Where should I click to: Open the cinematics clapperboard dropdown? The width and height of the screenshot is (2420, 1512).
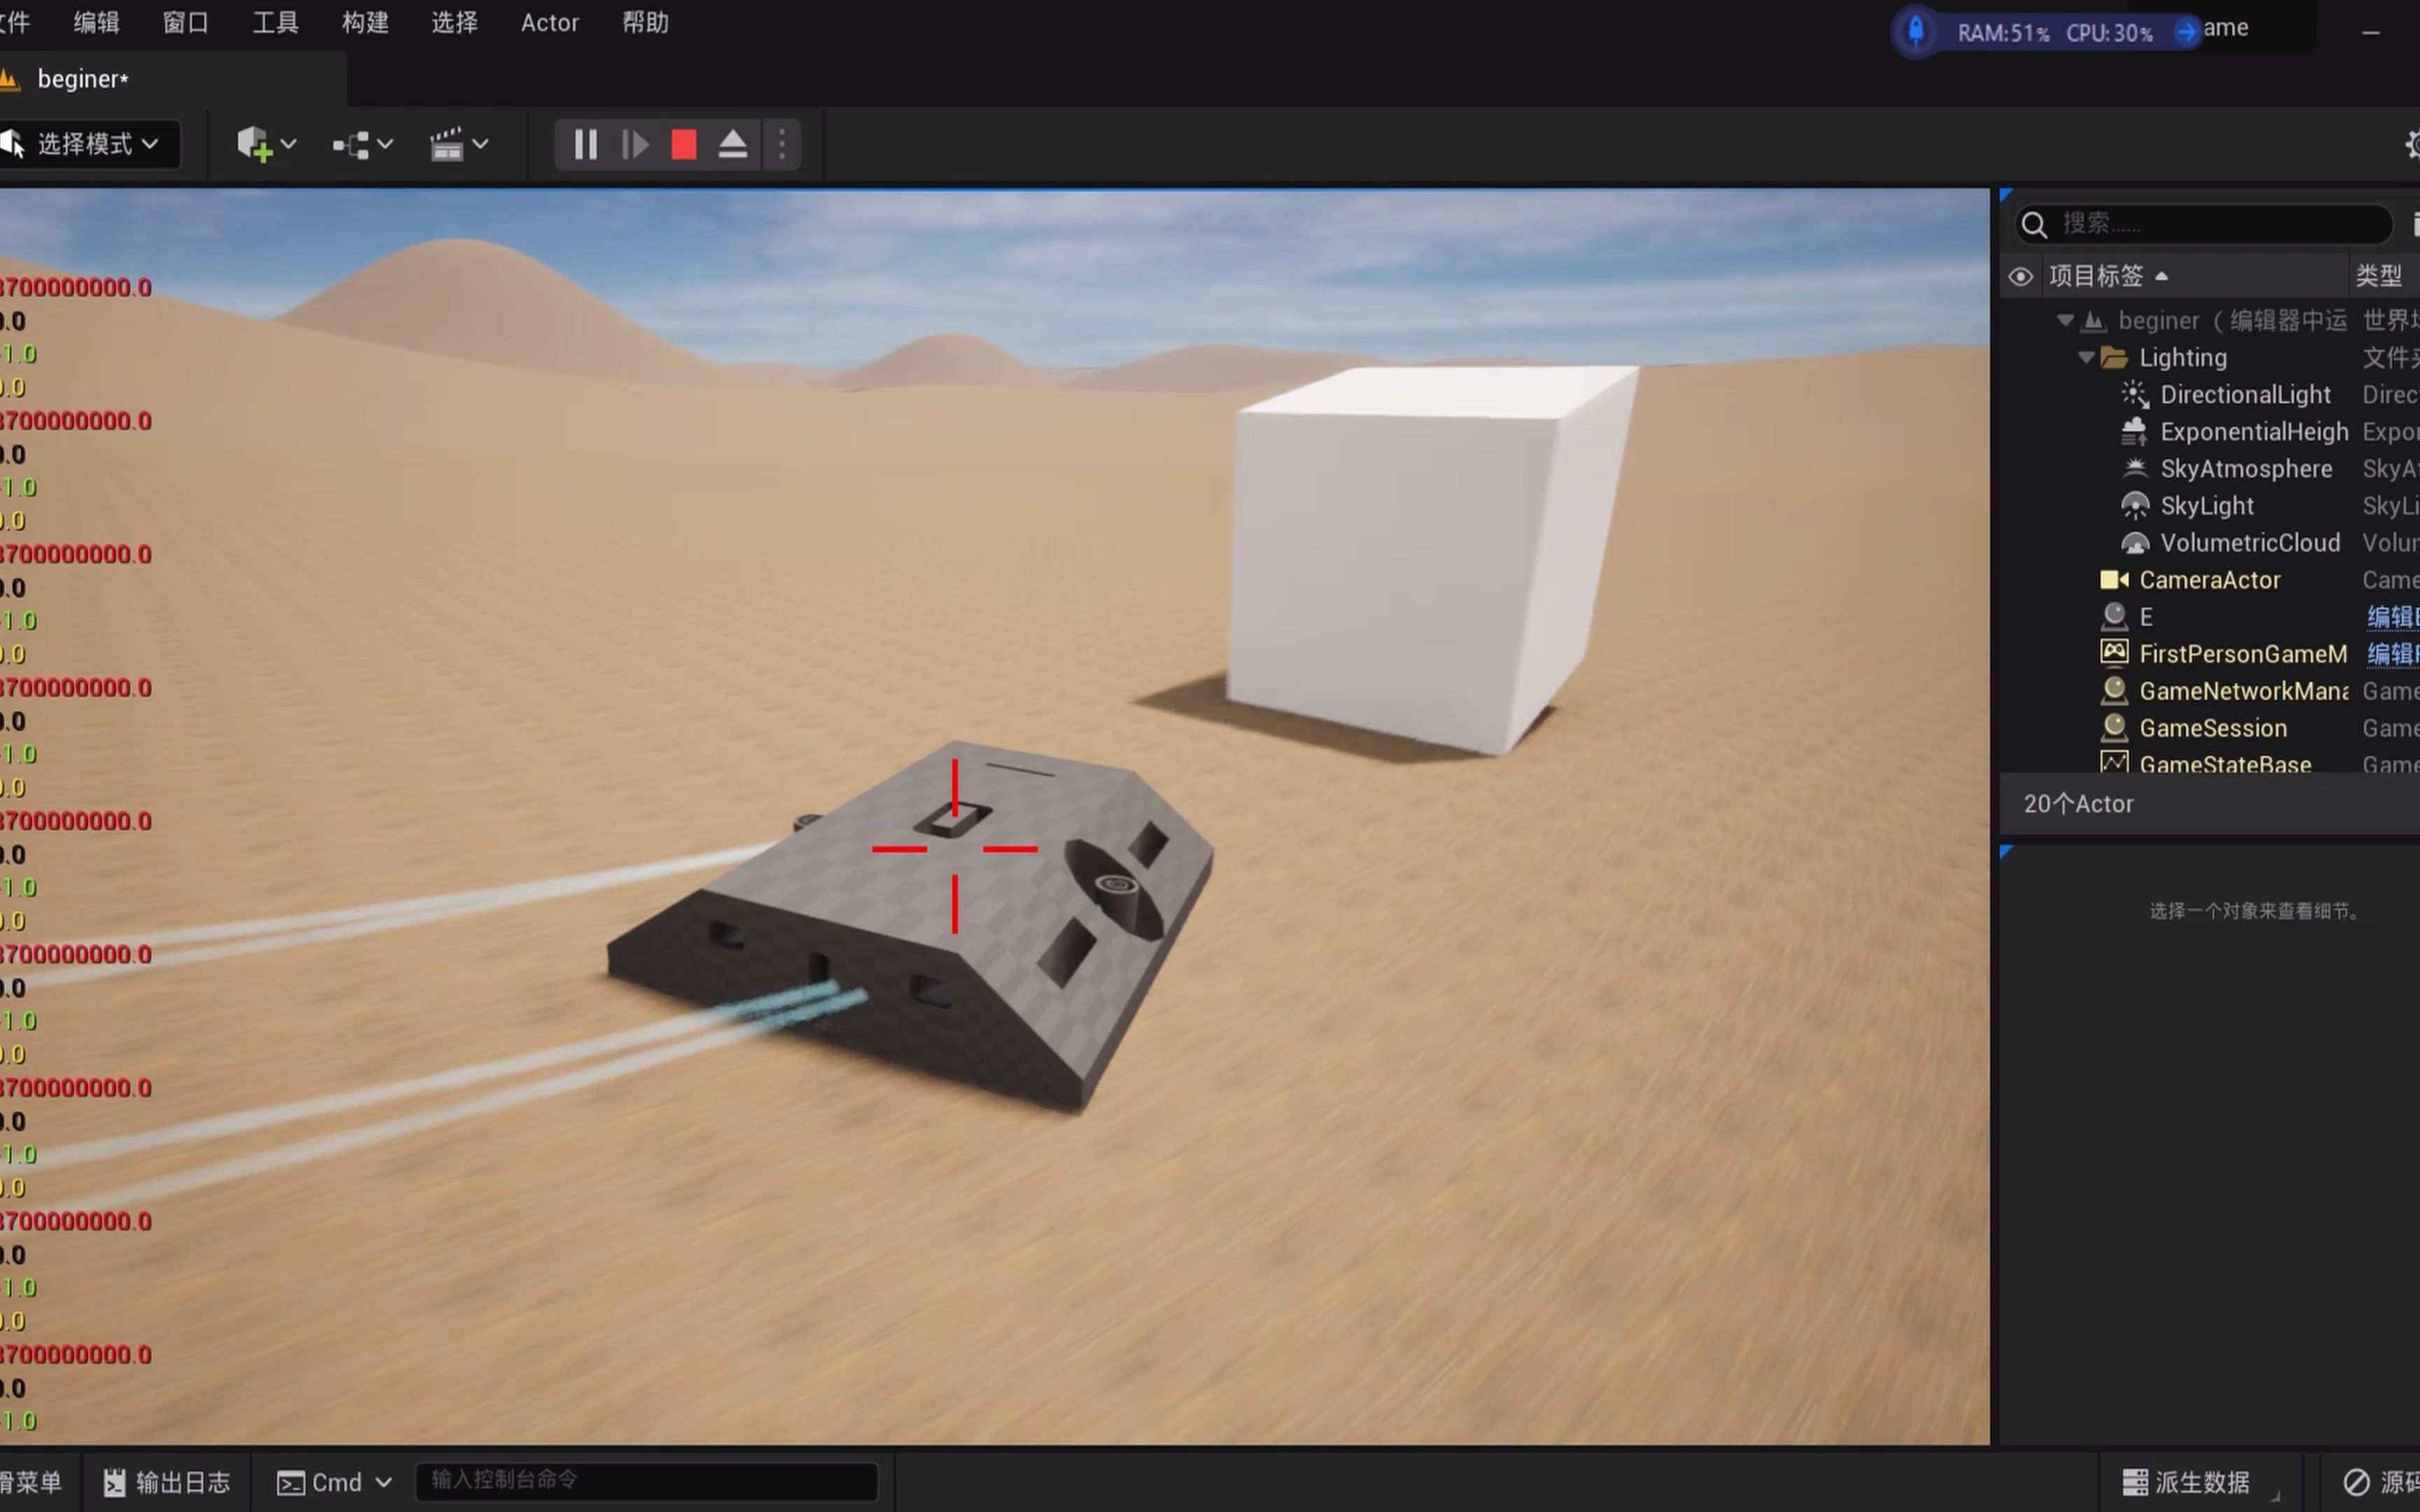458,145
